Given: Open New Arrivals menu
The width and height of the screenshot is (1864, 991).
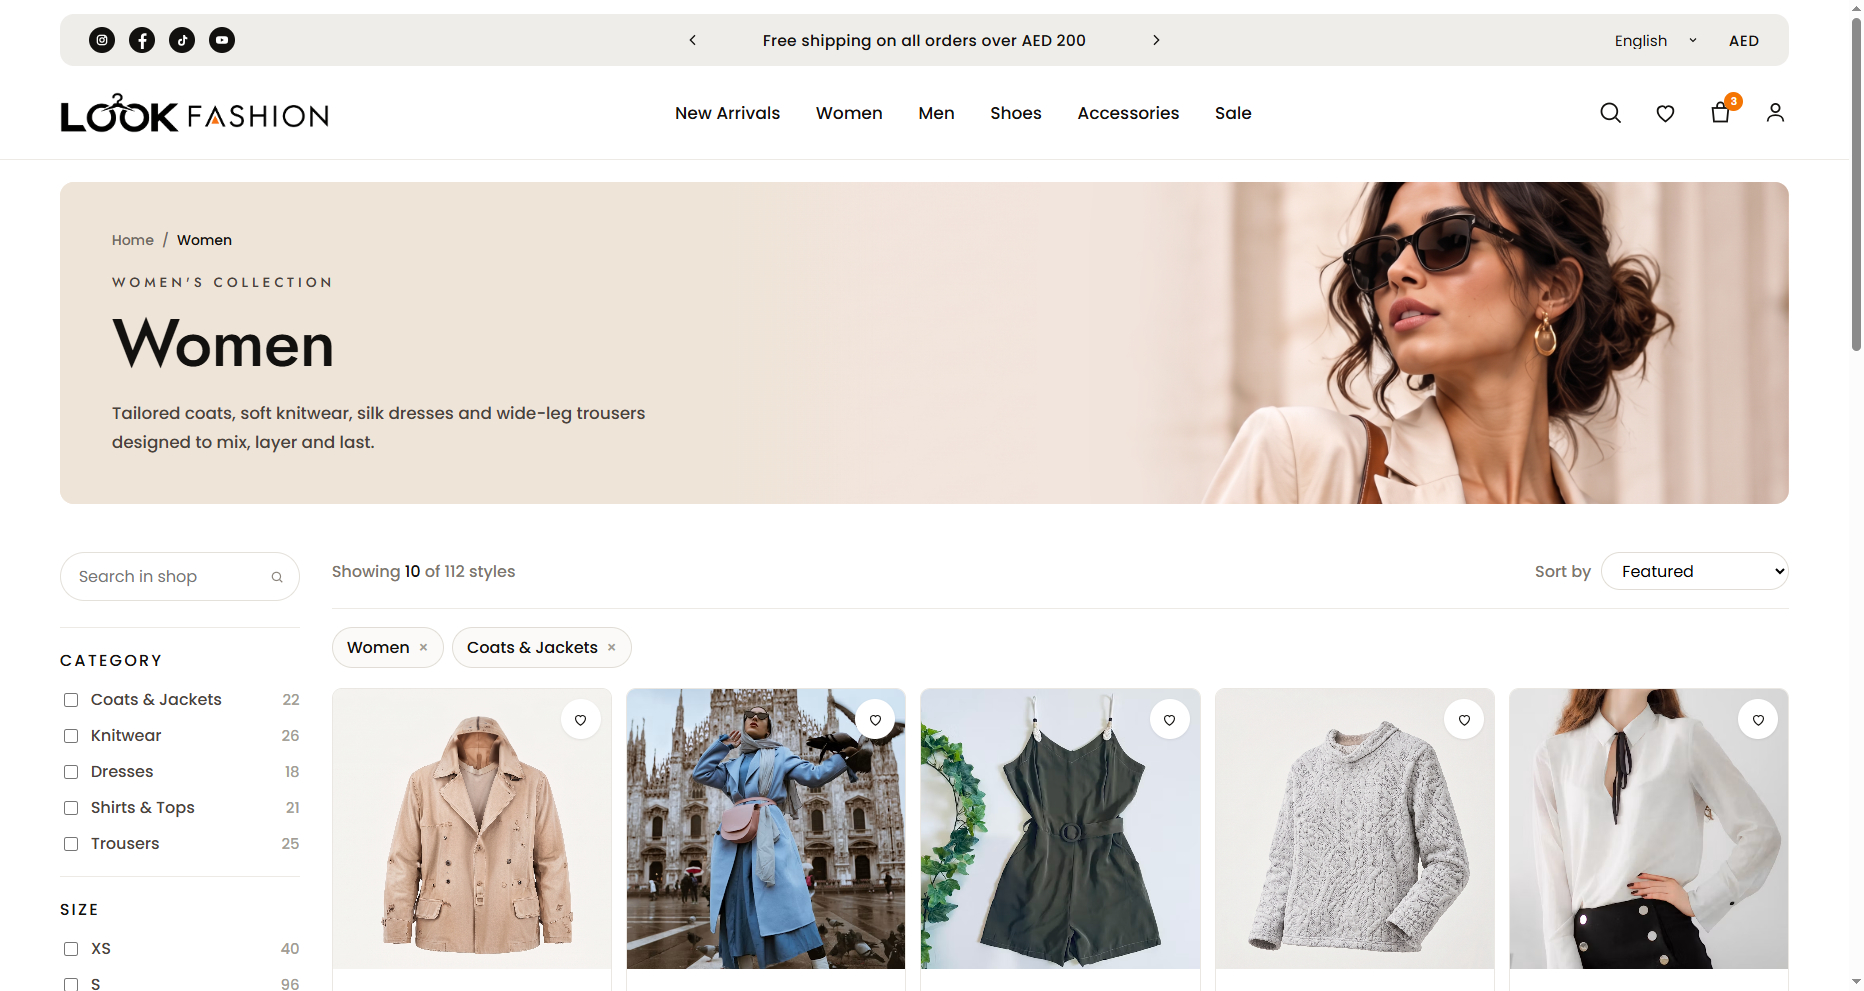Looking at the screenshot, I should (x=727, y=113).
